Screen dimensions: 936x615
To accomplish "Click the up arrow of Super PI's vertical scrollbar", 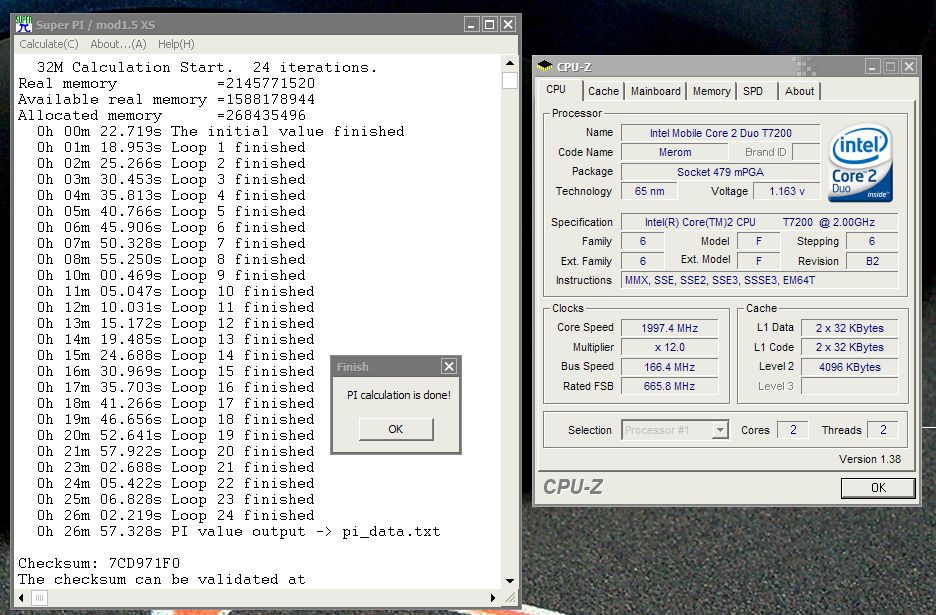I will pyautogui.click(x=510, y=63).
